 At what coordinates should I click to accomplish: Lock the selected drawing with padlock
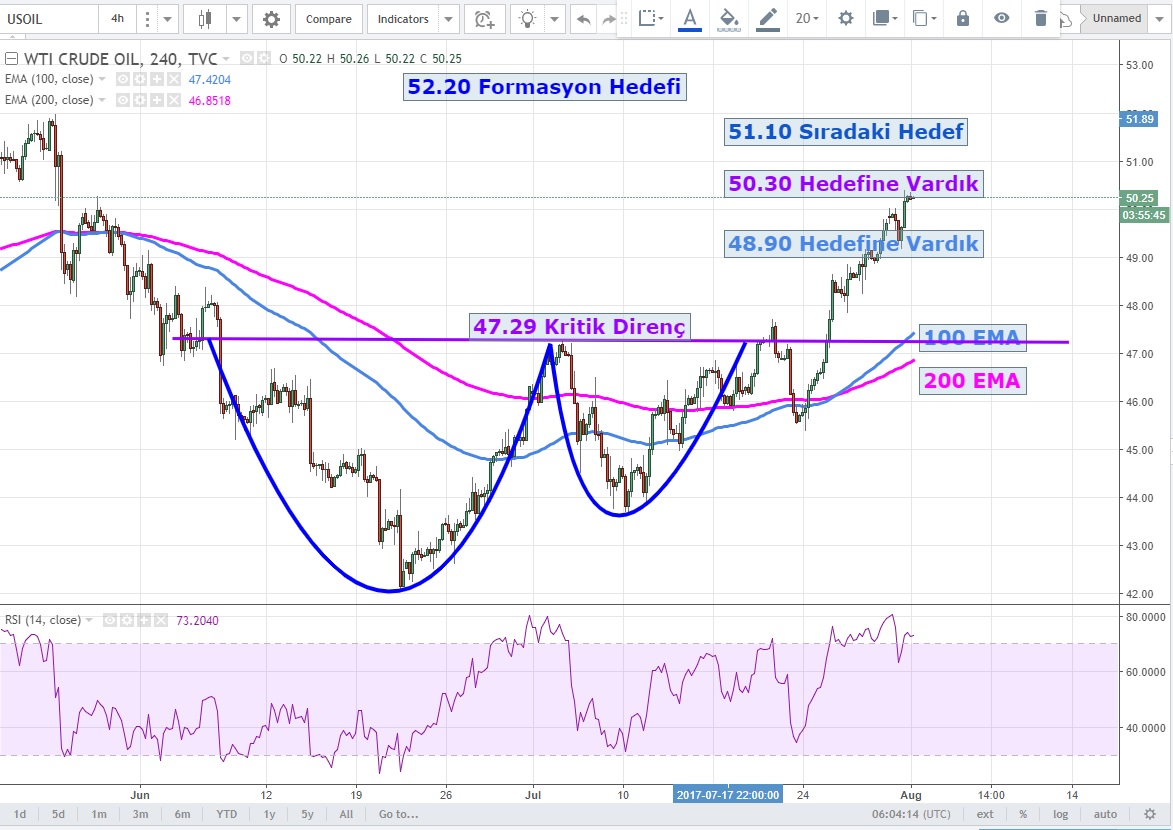point(962,18)
